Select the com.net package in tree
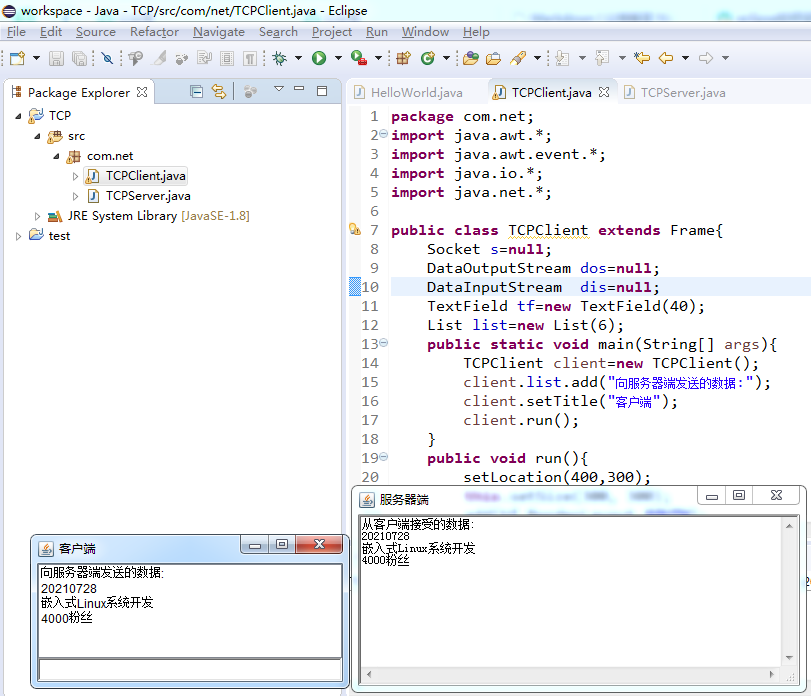Viewport: 811px width, 696px height. click(109, 156)
